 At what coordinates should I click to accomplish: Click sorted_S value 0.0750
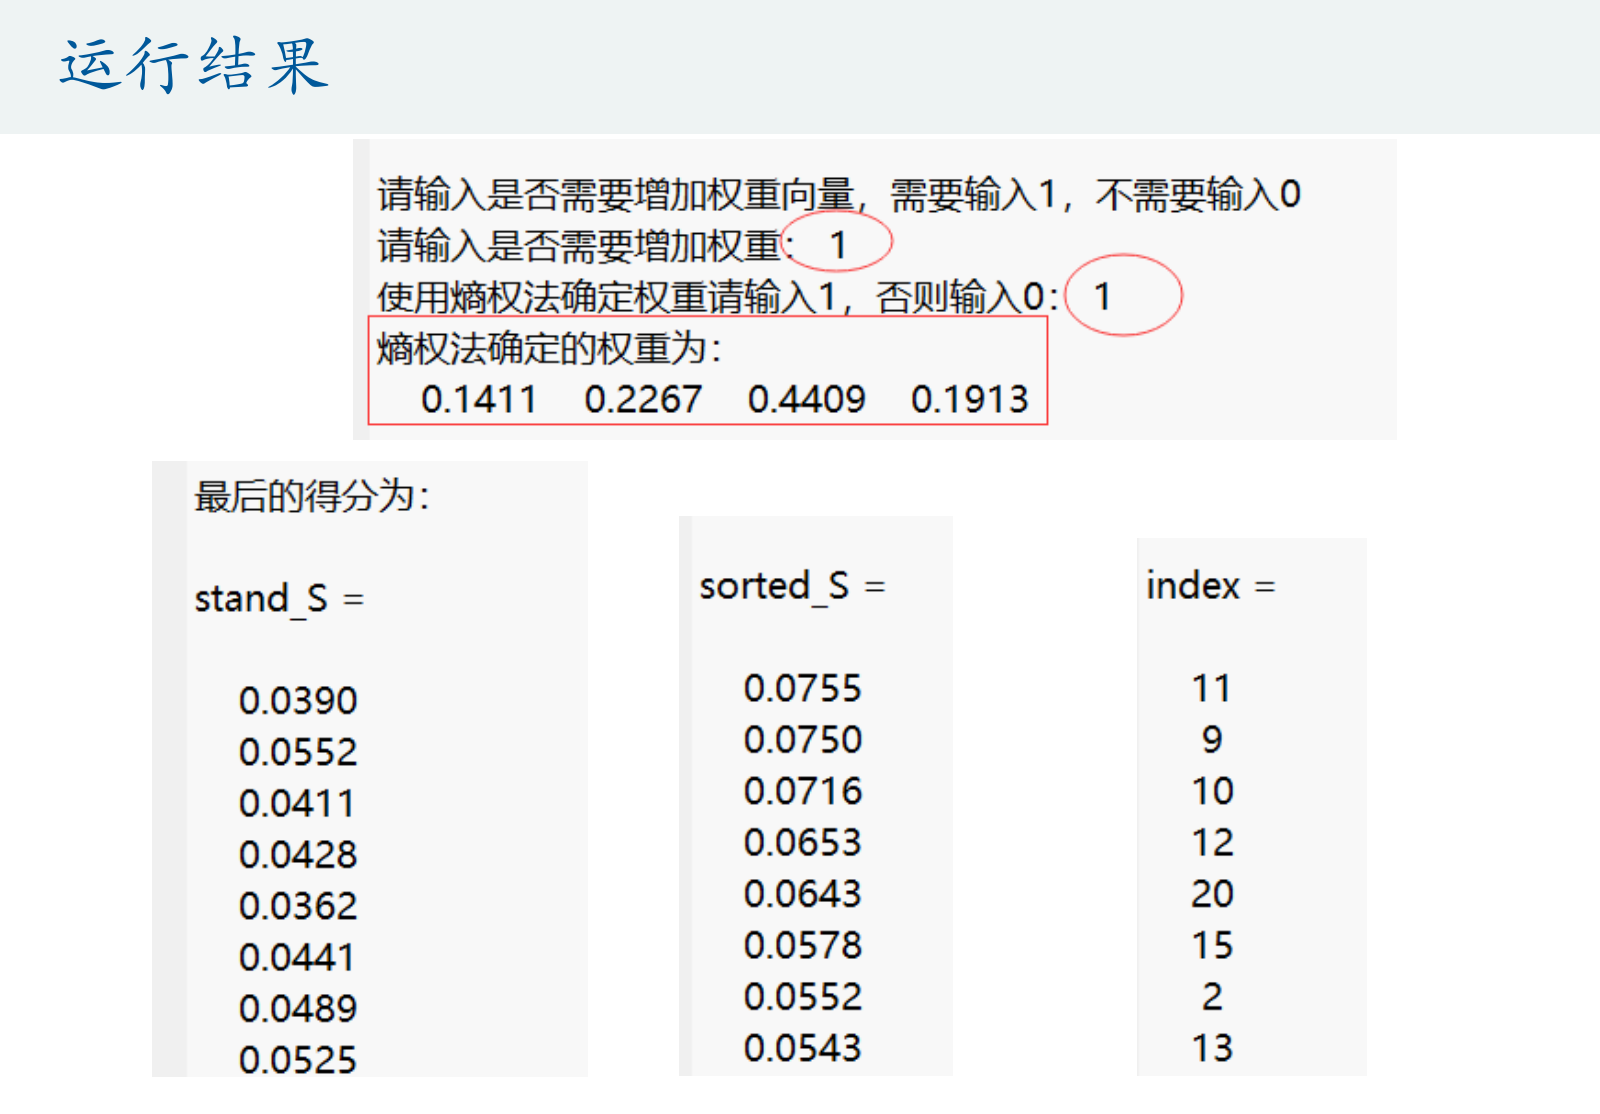(x=803, y=740)
